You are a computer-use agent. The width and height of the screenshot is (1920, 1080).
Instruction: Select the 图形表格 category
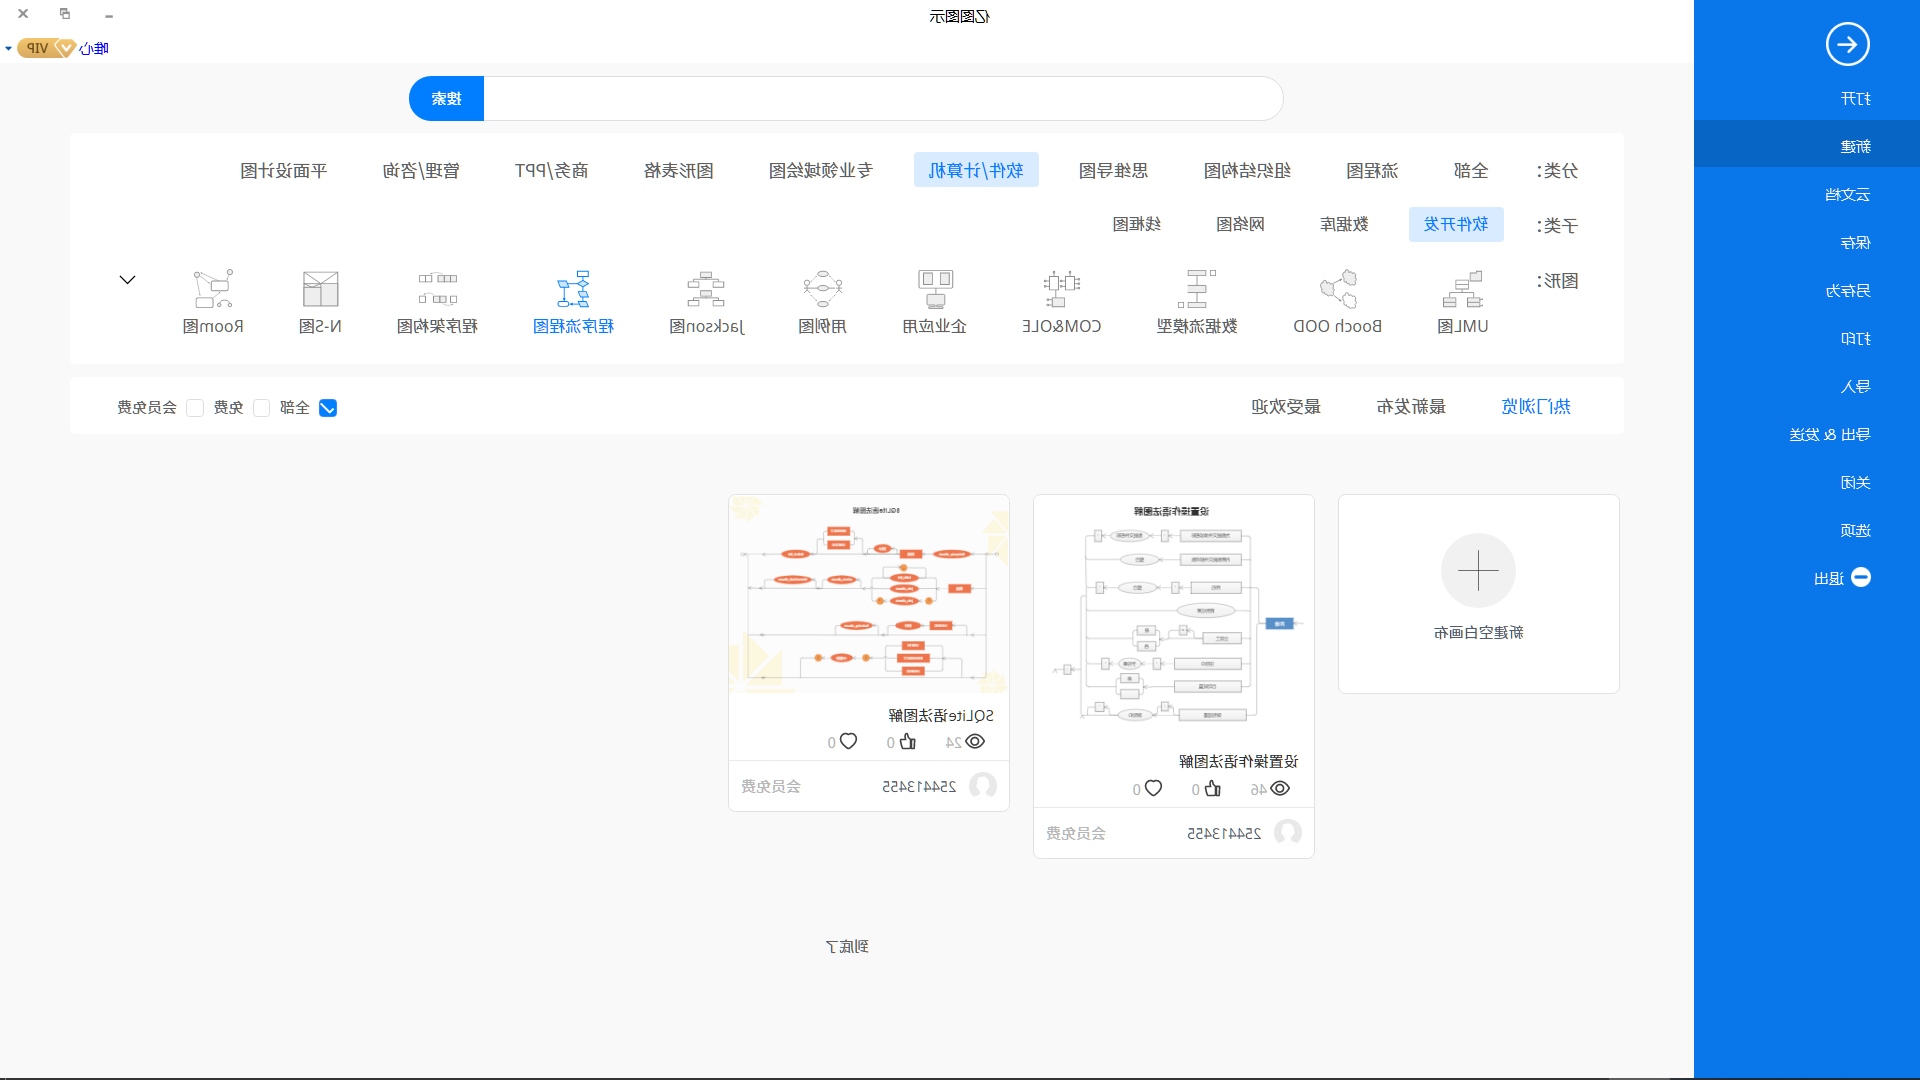[679, 170]
